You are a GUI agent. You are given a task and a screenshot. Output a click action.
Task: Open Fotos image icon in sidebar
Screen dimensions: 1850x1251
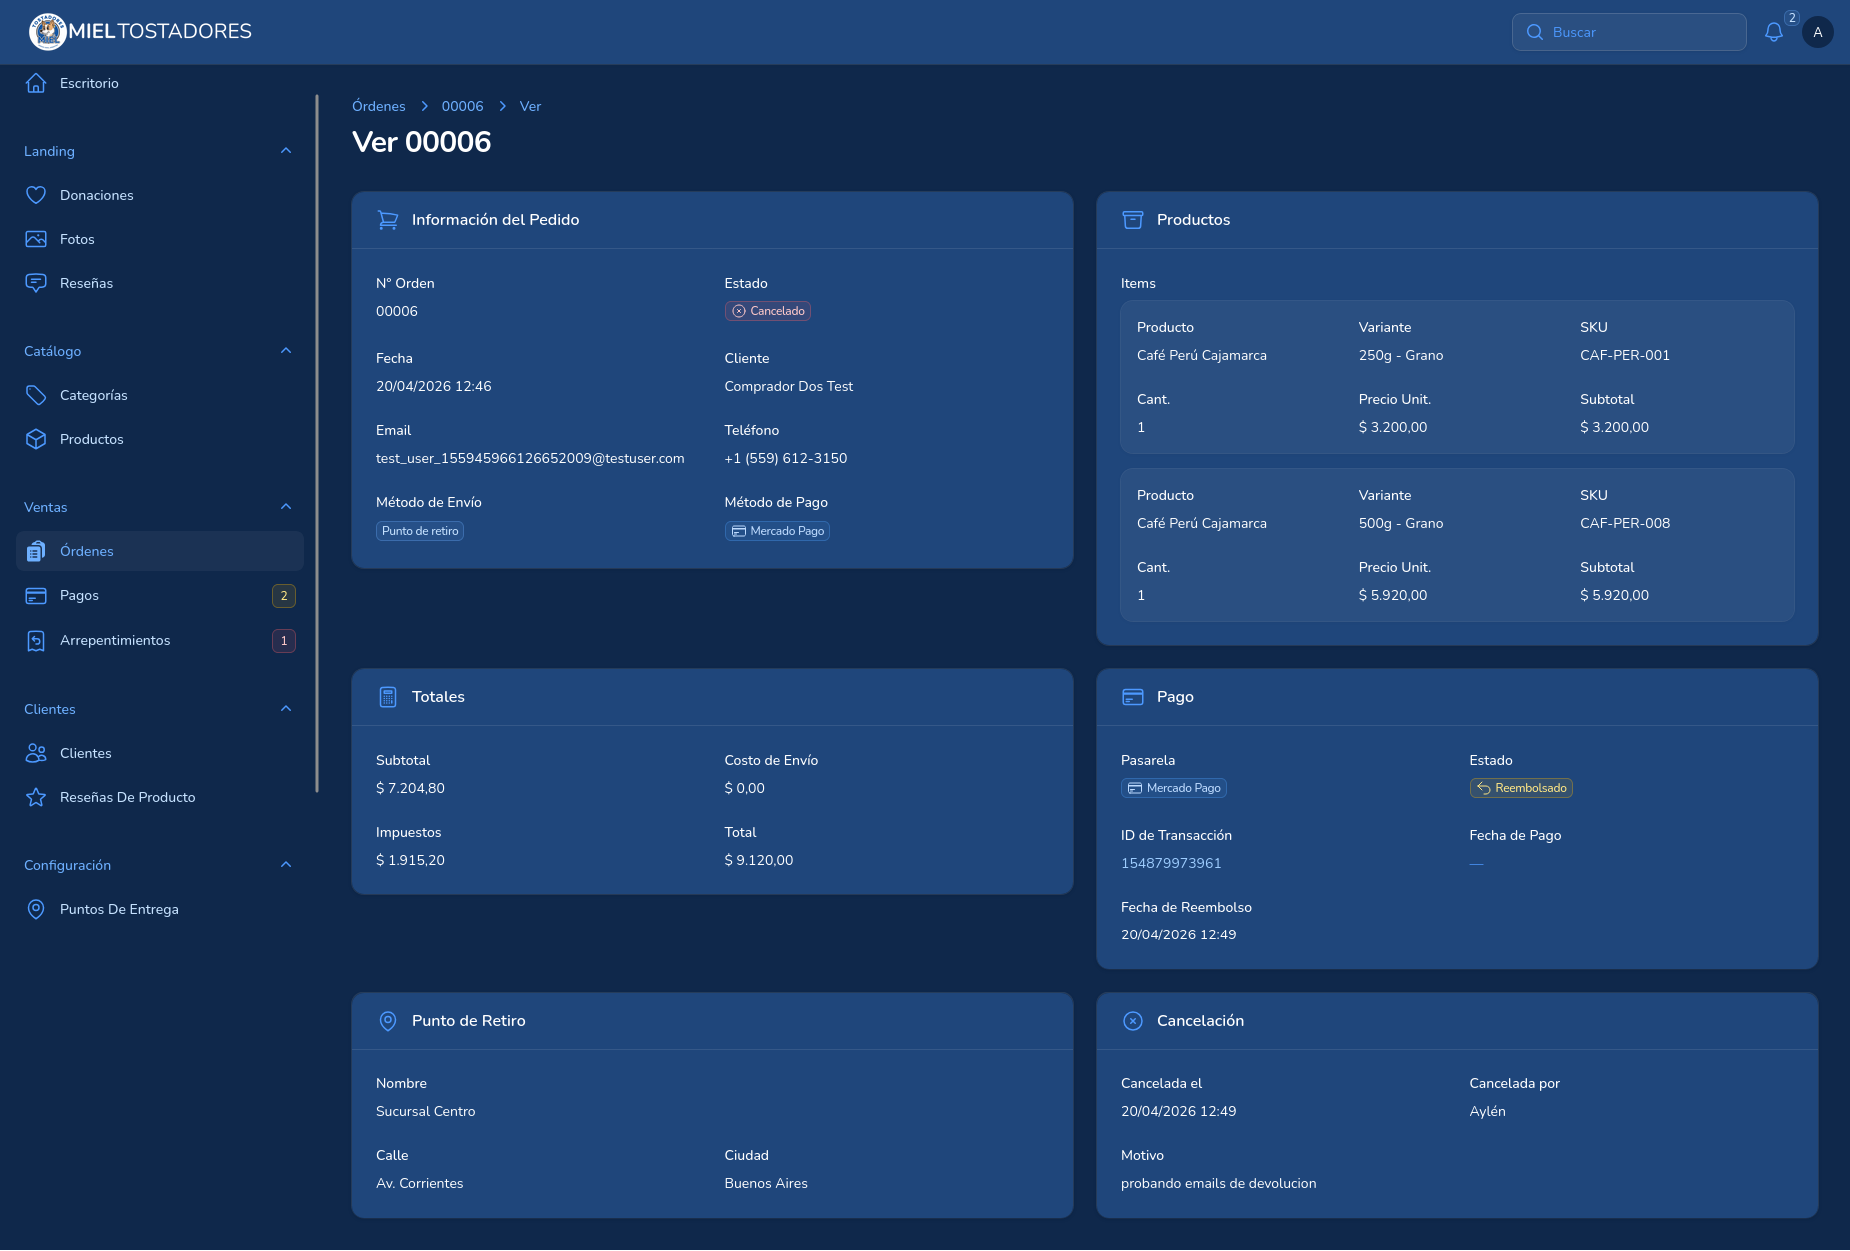[36, 239]
